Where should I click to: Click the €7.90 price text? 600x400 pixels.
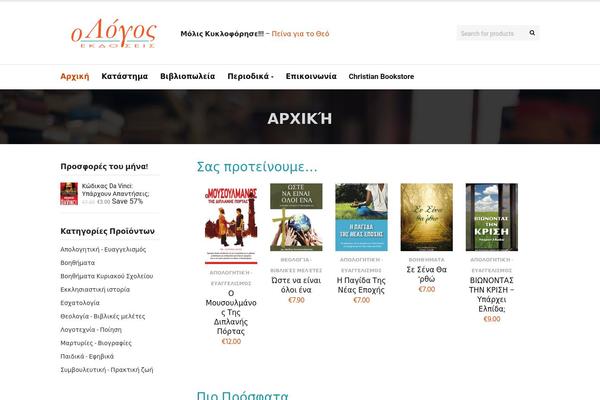(x=296, y=300)
